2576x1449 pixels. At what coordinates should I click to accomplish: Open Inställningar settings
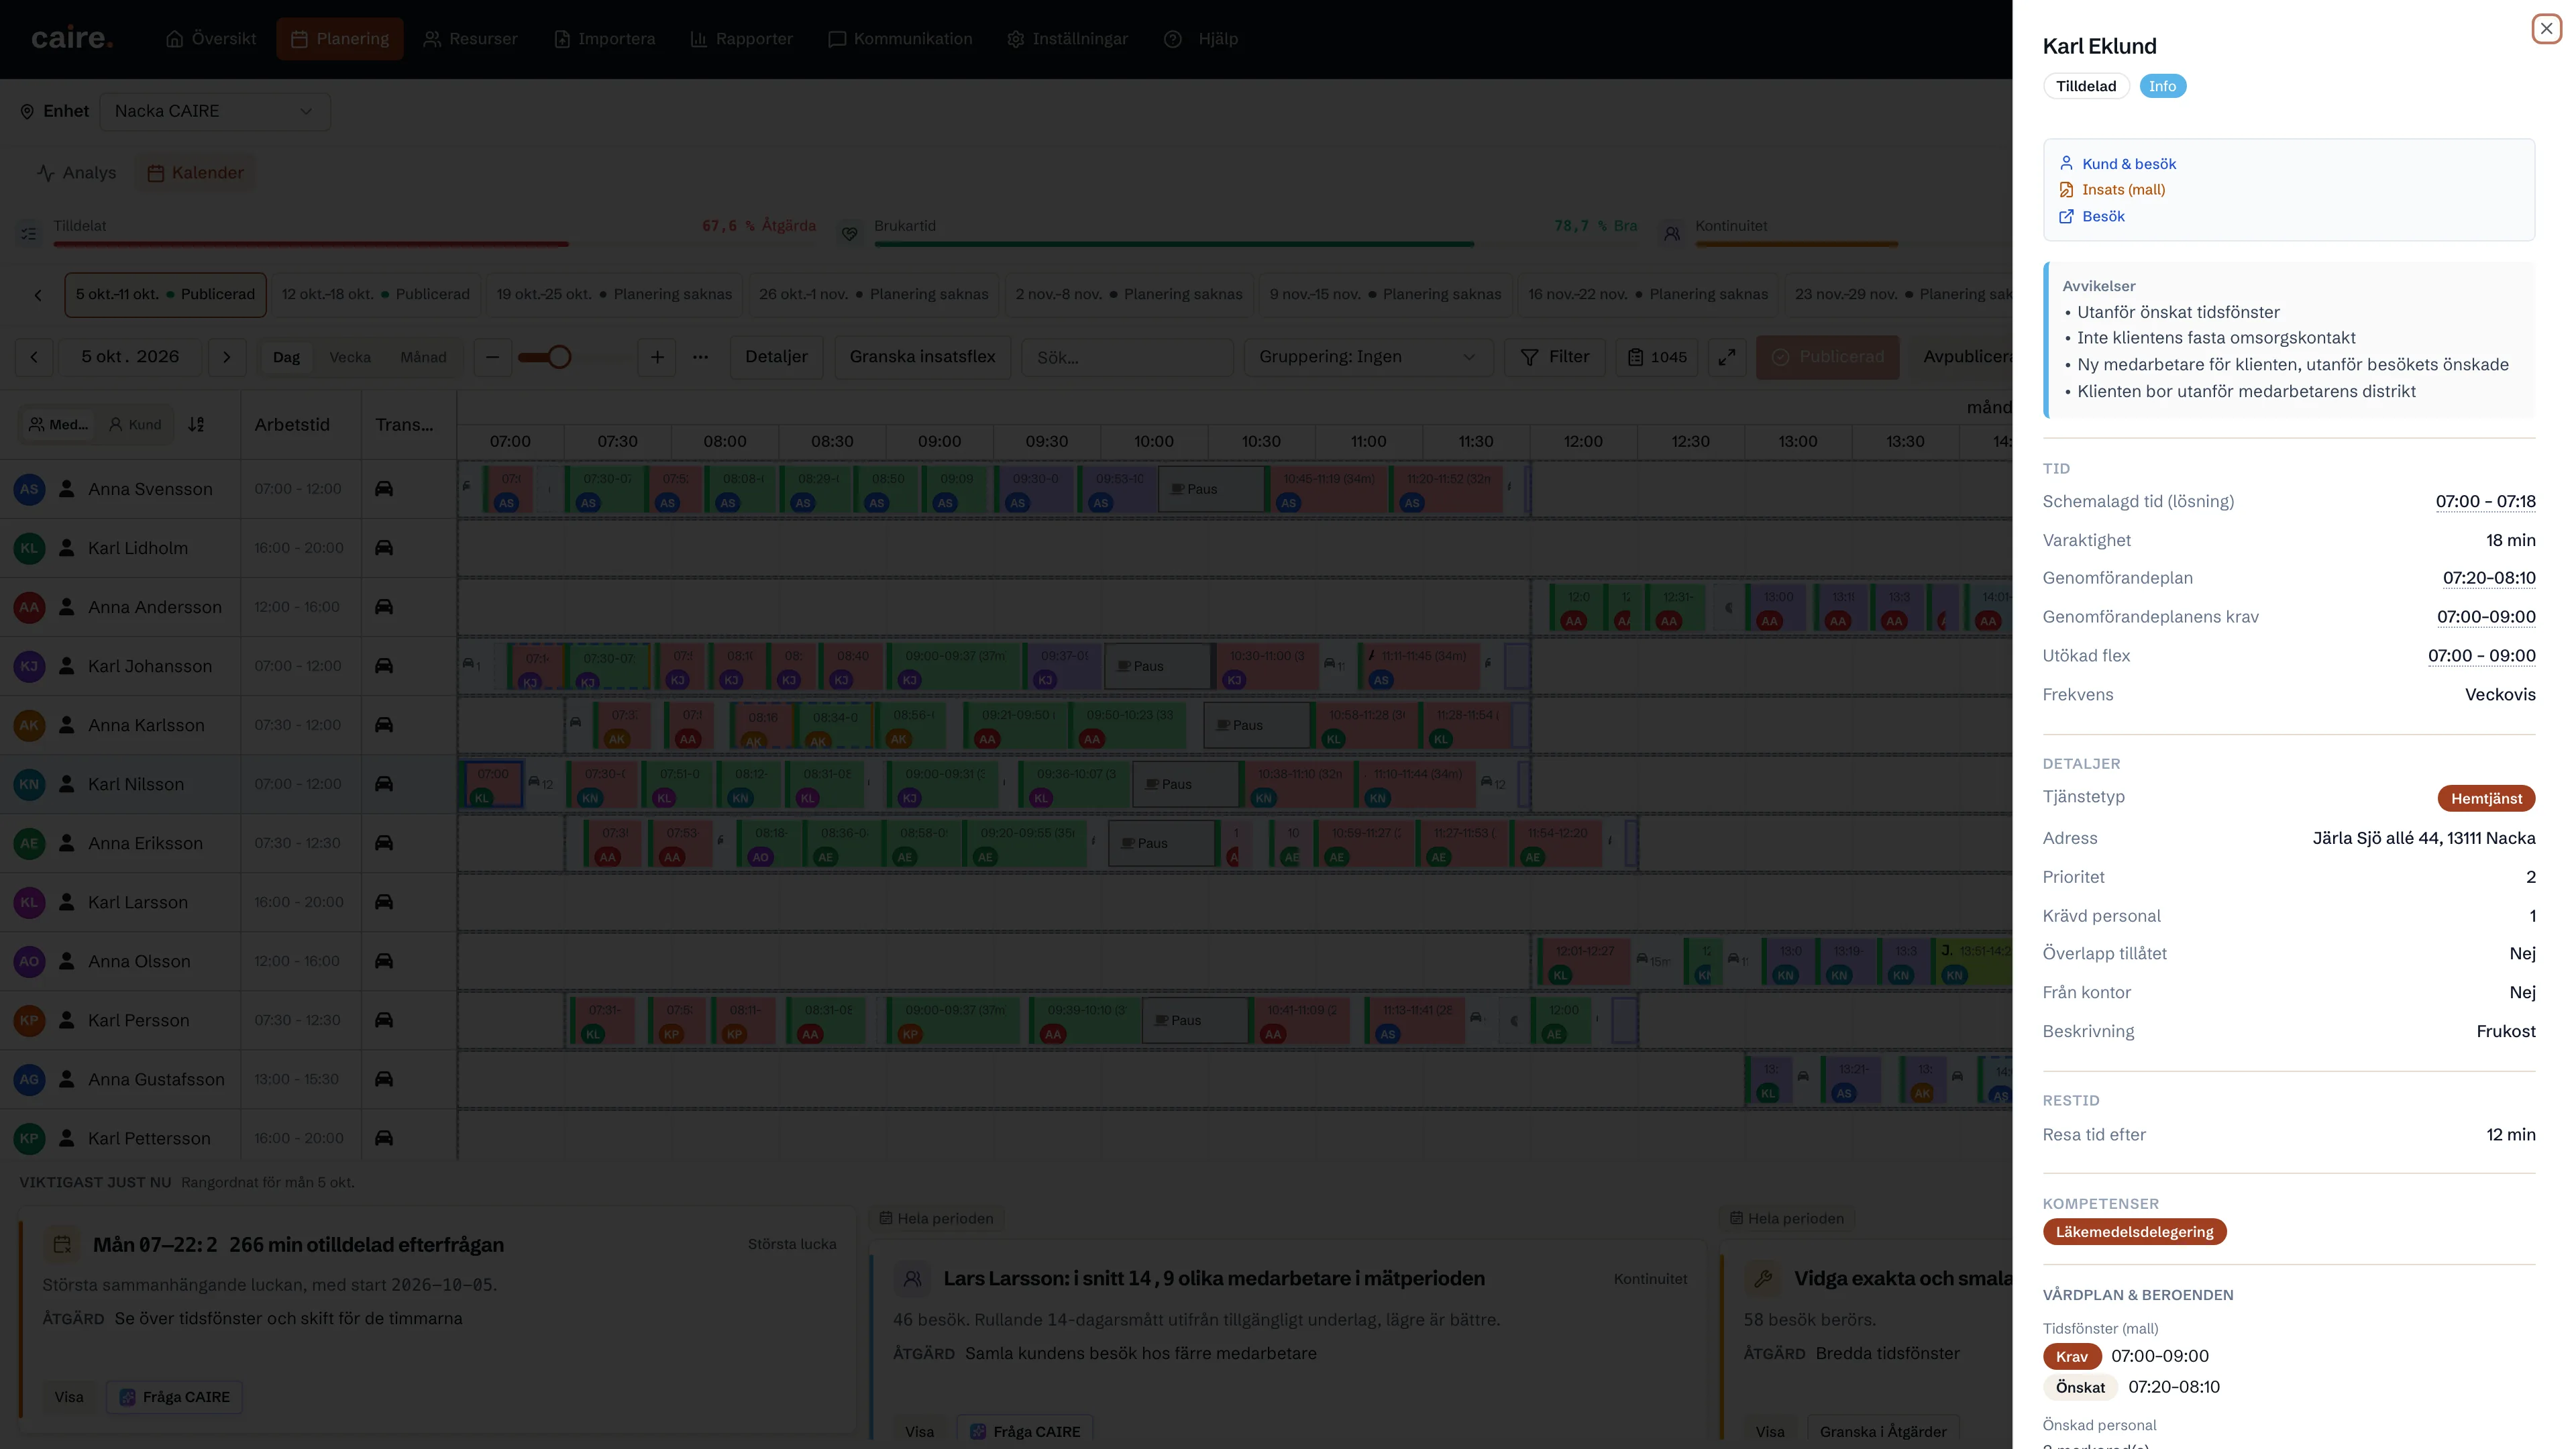coord(1068,39)
